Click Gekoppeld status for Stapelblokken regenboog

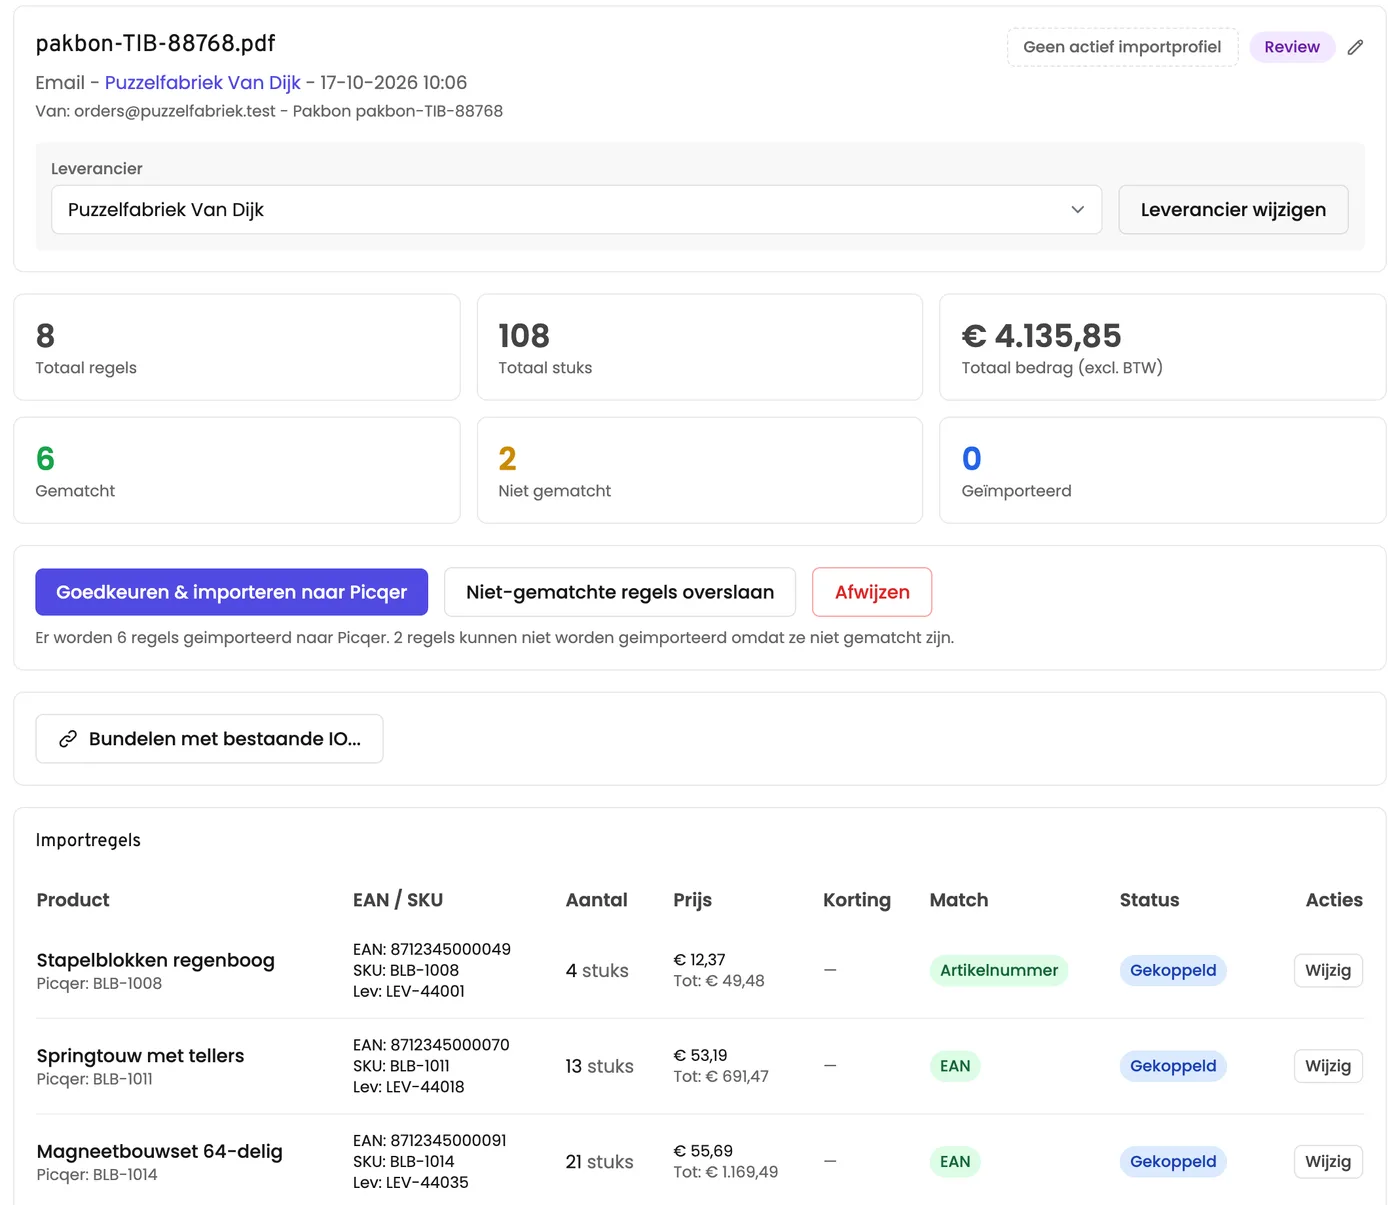click(x=1173, y=970)
